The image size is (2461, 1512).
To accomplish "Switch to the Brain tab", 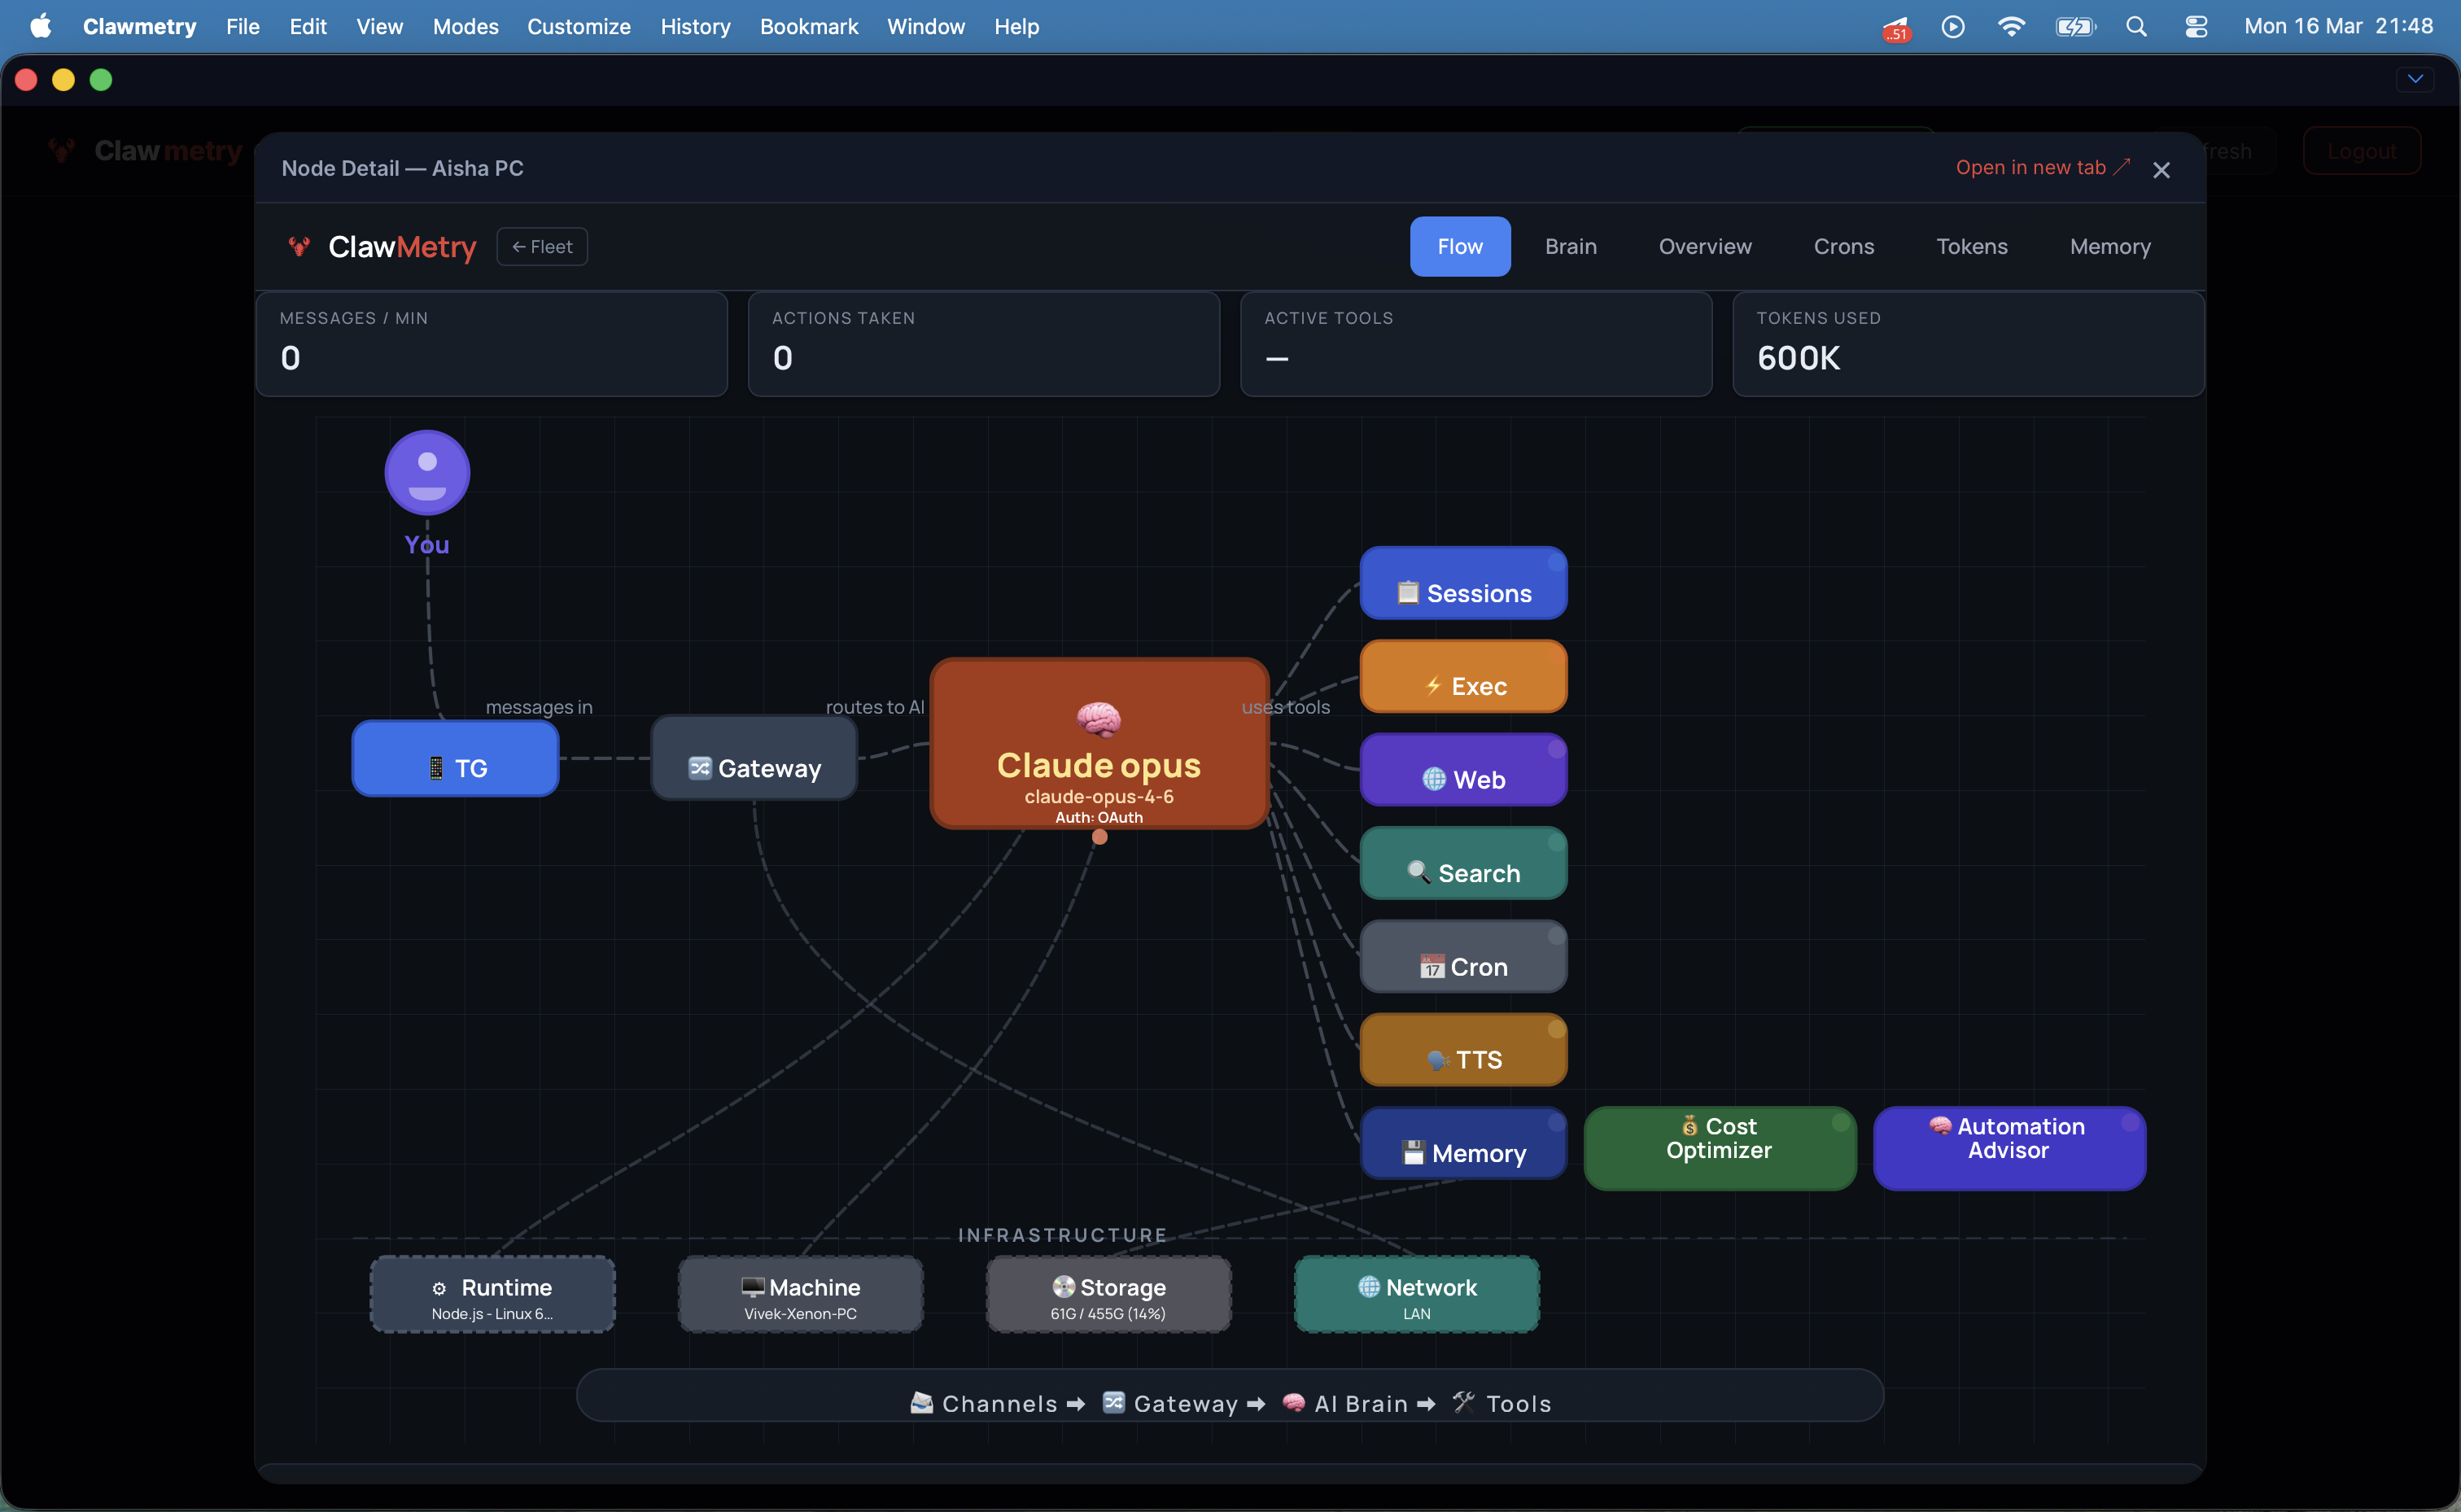I will point(1570,246).
